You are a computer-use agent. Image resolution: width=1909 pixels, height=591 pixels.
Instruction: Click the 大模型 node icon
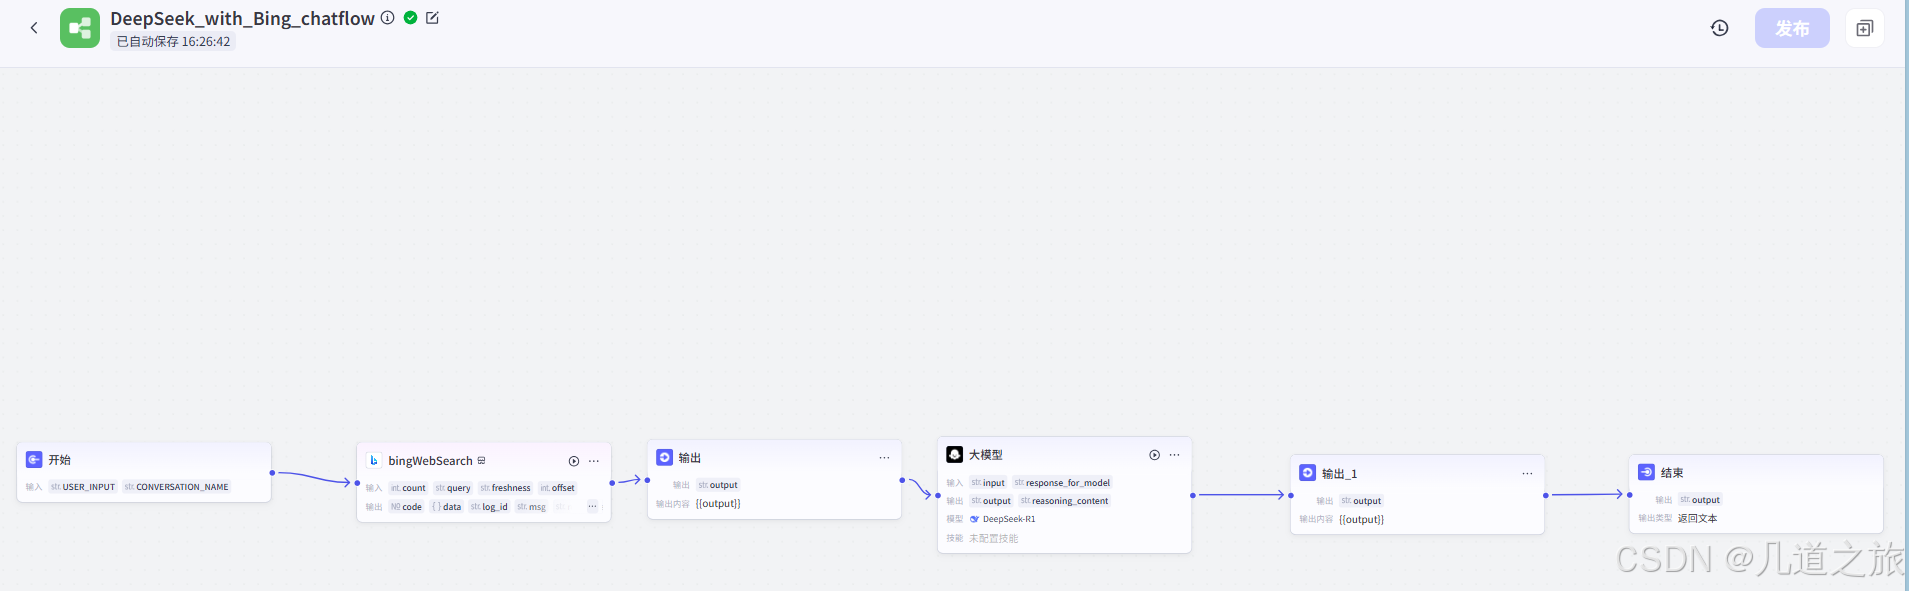pyautogui.click(x=955, y=454)
